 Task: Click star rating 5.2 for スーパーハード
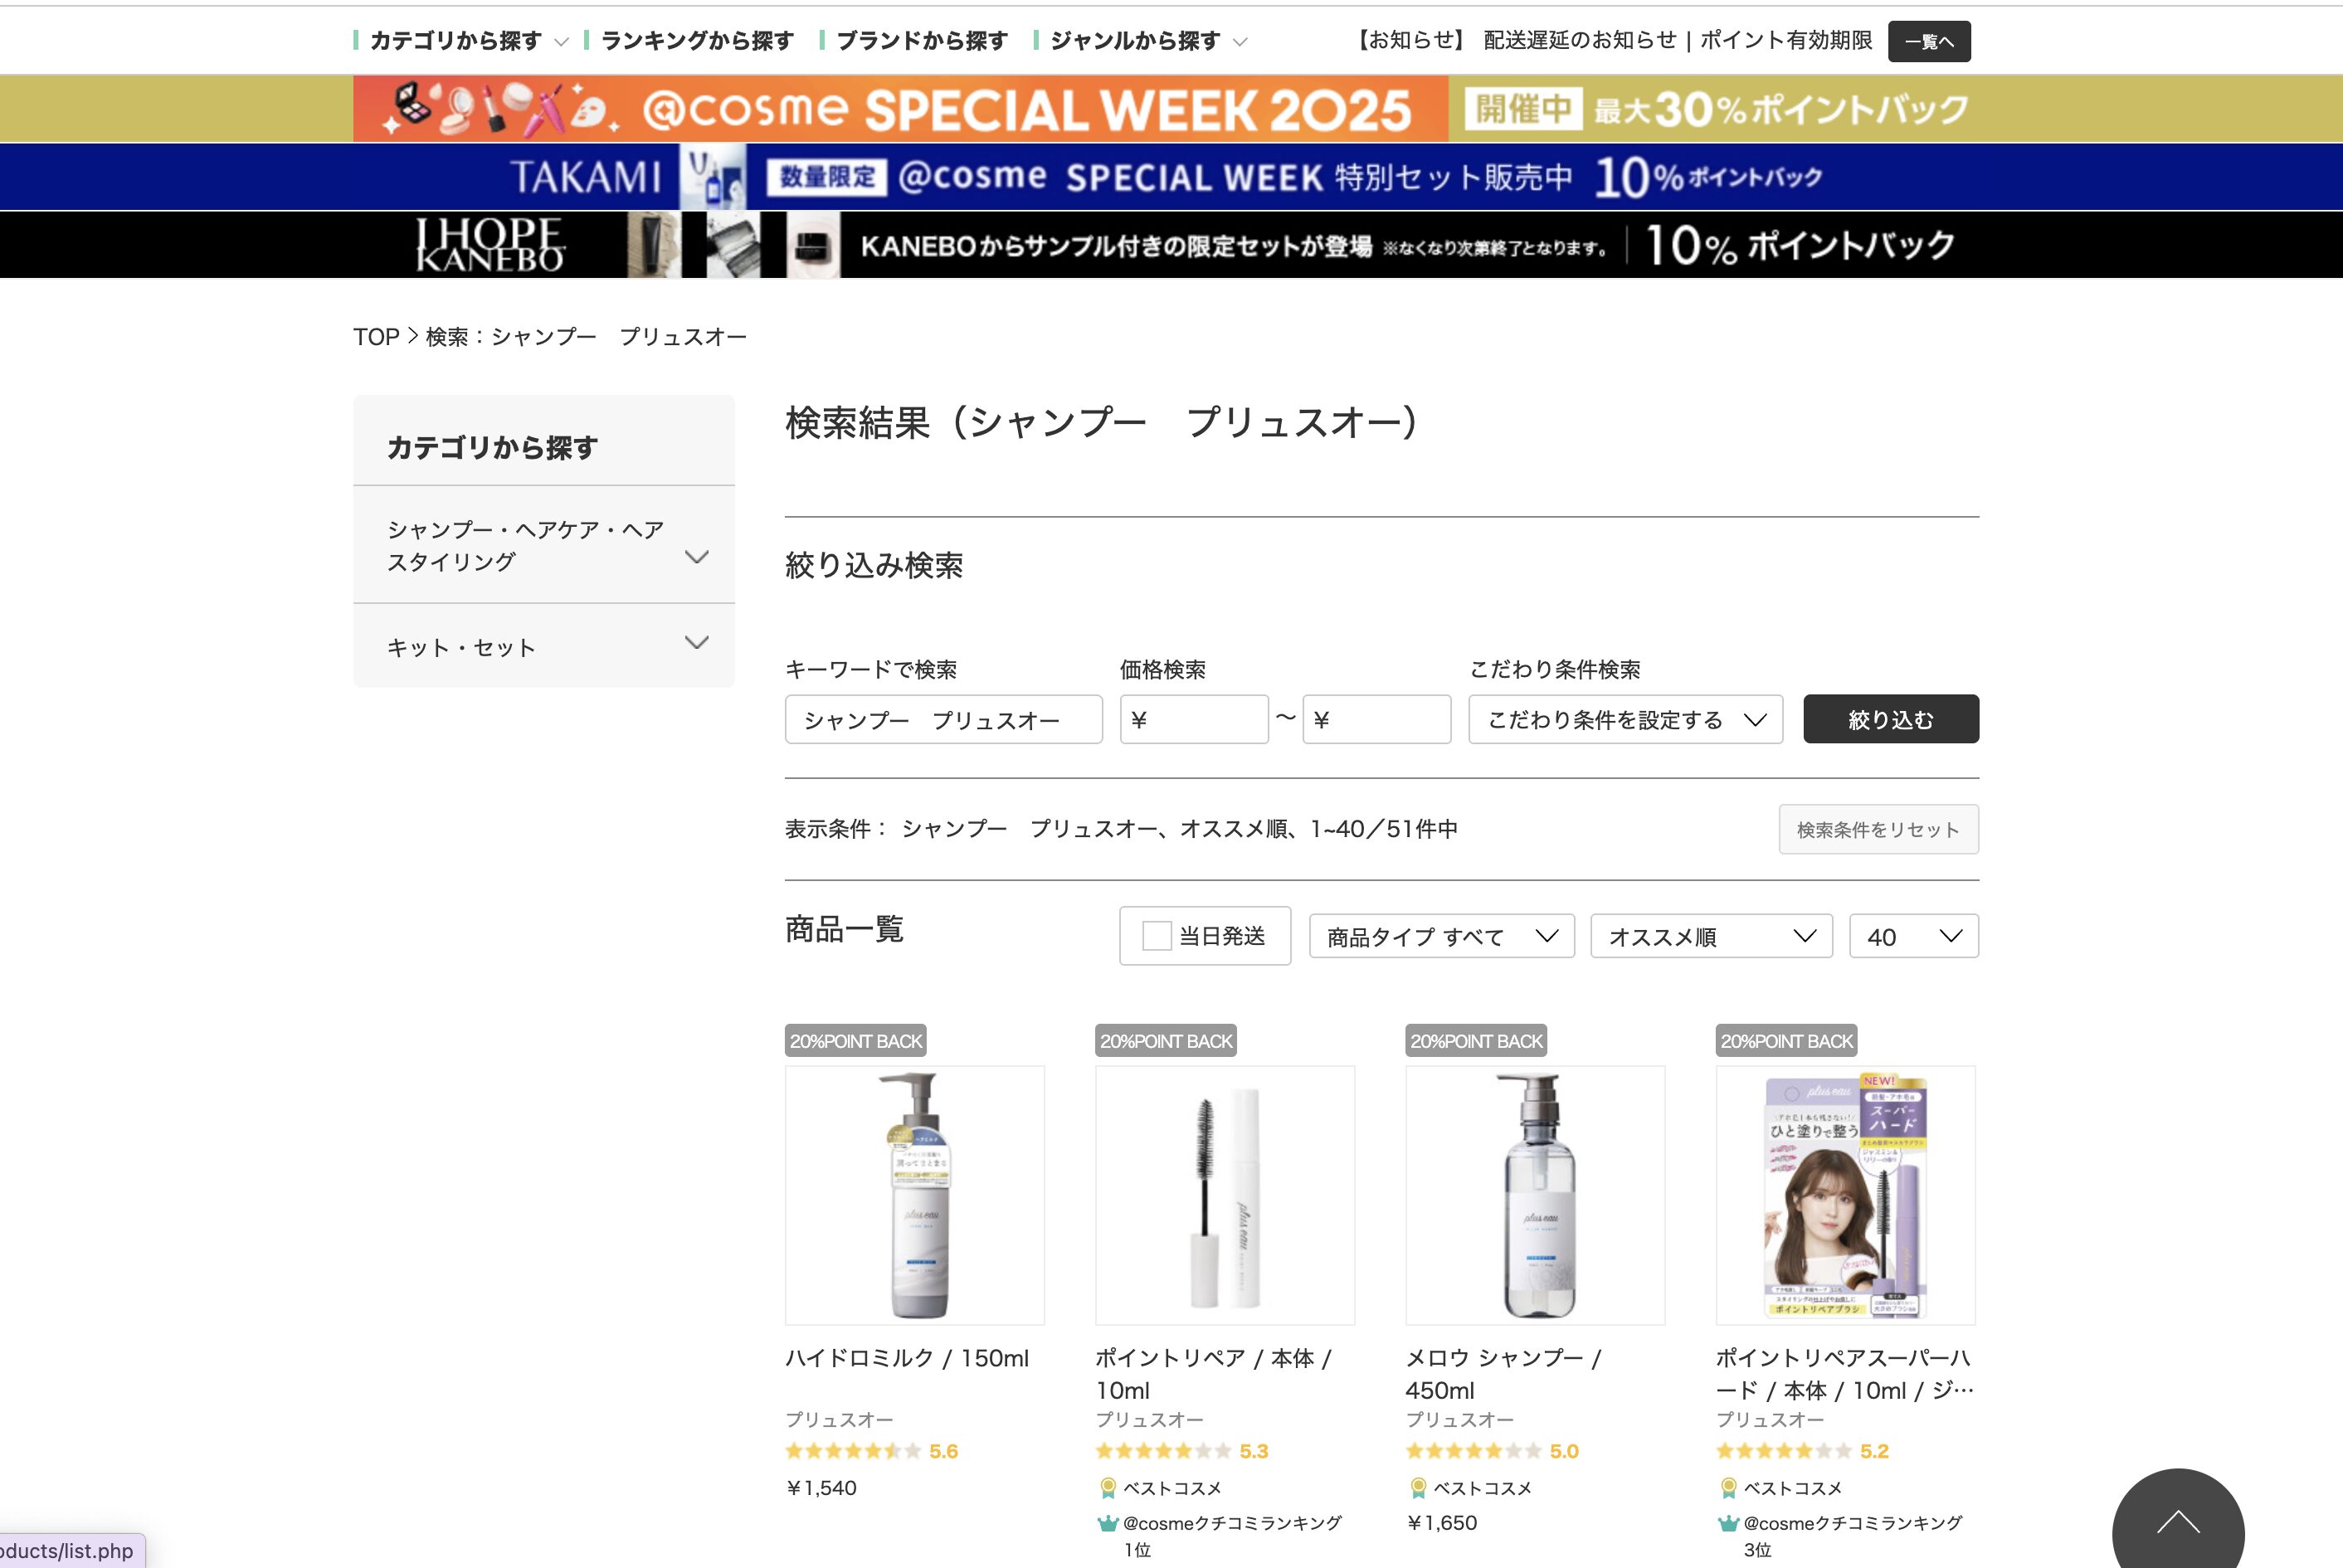pyautogui.click(x=1802, y=1451)
